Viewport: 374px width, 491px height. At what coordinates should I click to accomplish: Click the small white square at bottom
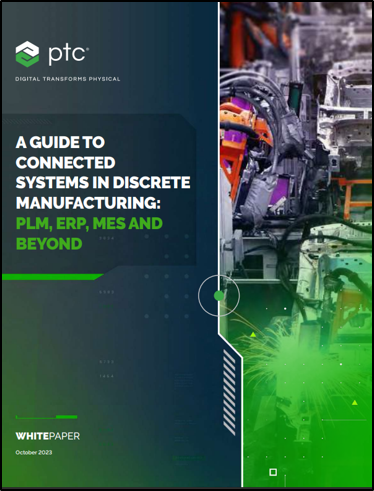(x=273, y=472)
